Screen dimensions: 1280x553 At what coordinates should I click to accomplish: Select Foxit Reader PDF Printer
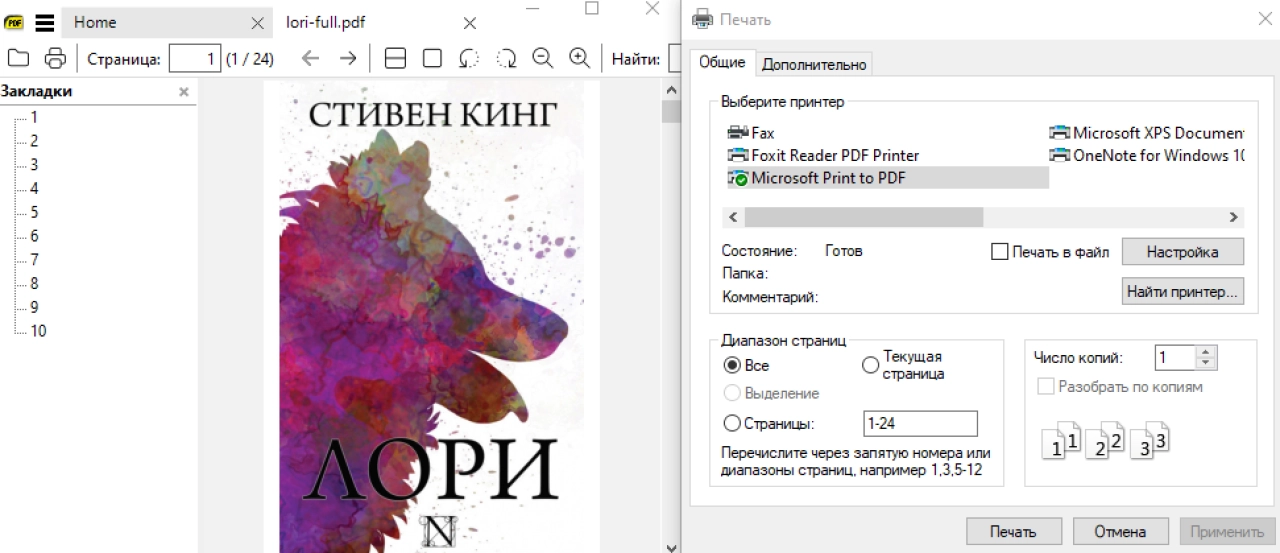[x=823, y=155]
